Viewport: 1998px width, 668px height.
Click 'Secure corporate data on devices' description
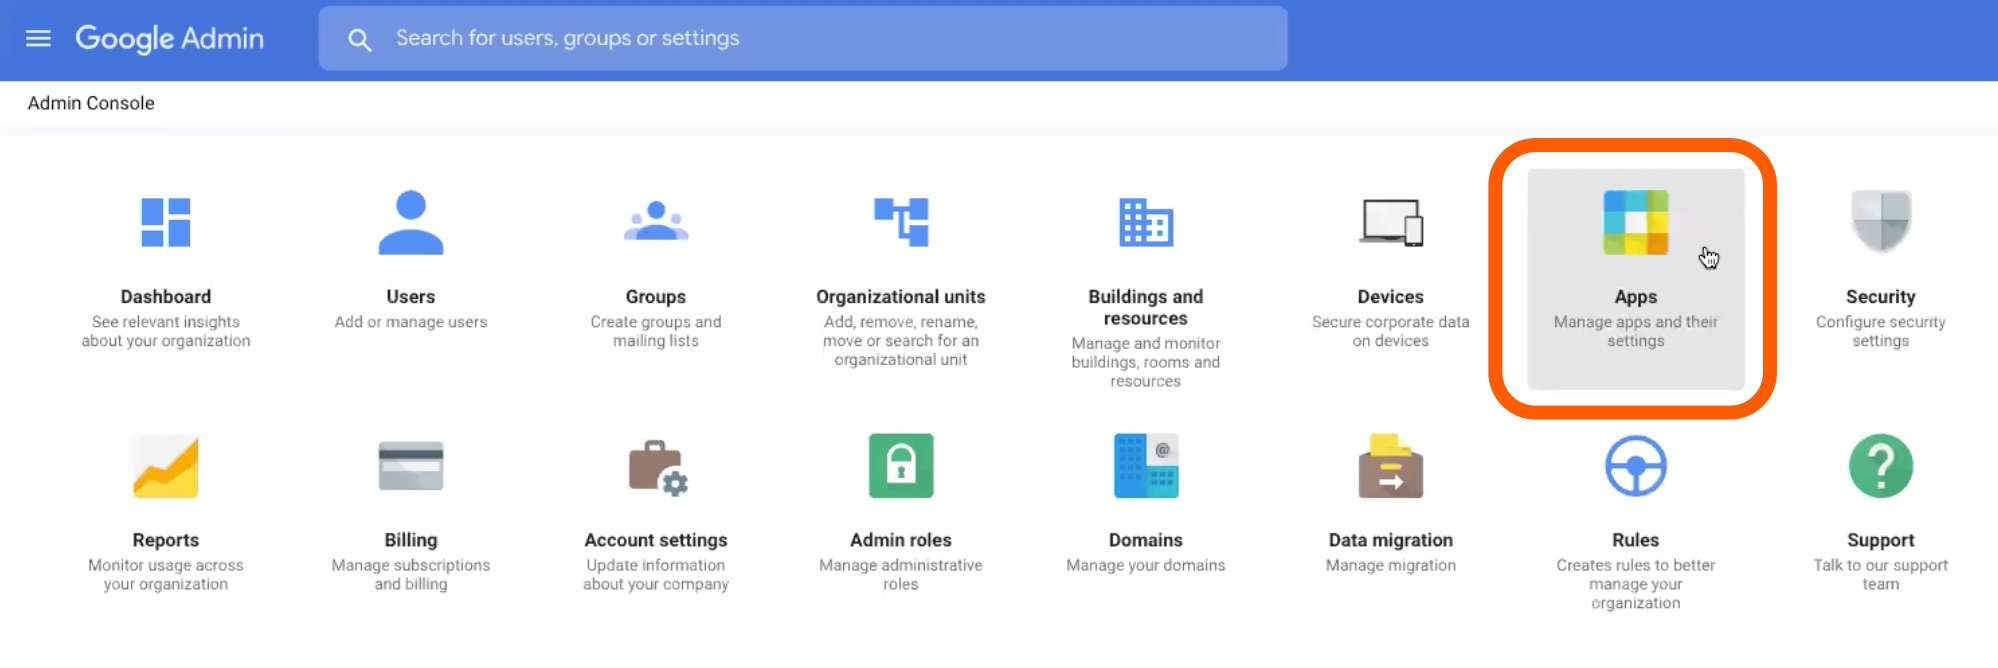[x=1391, y=331]
